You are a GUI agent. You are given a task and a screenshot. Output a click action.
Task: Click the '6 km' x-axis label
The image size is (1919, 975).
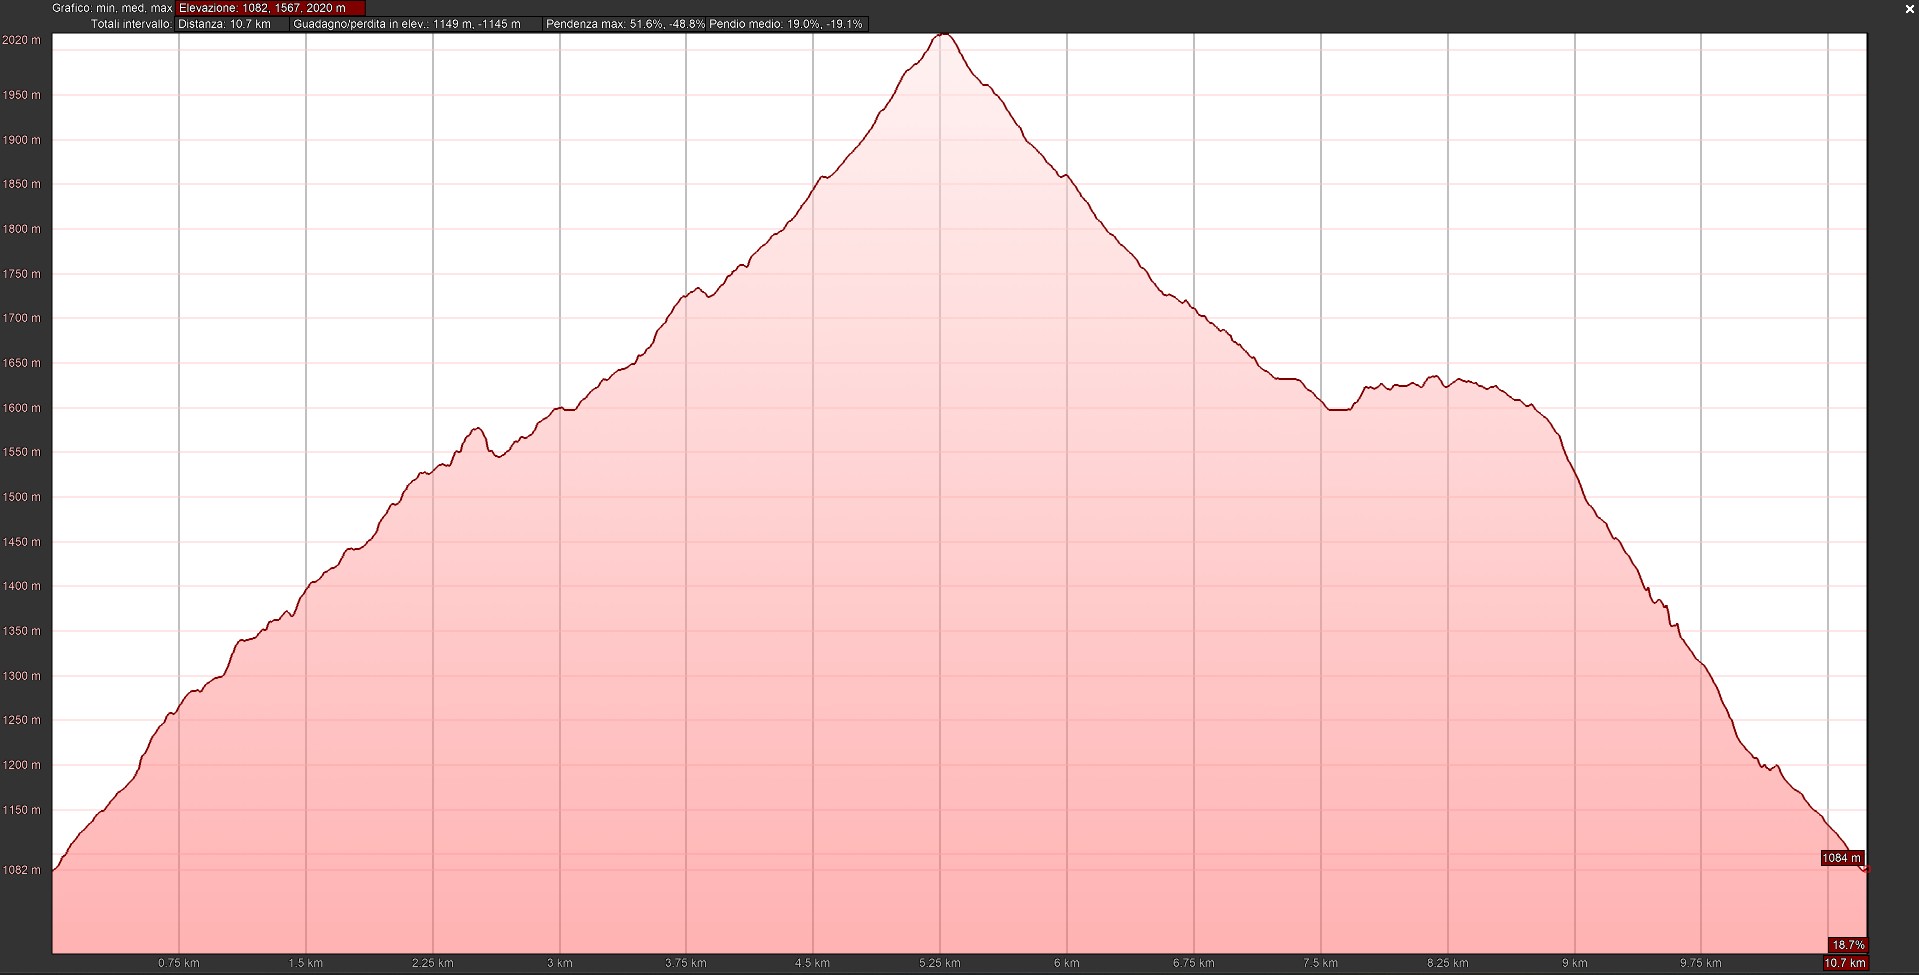click(1067, 963)
